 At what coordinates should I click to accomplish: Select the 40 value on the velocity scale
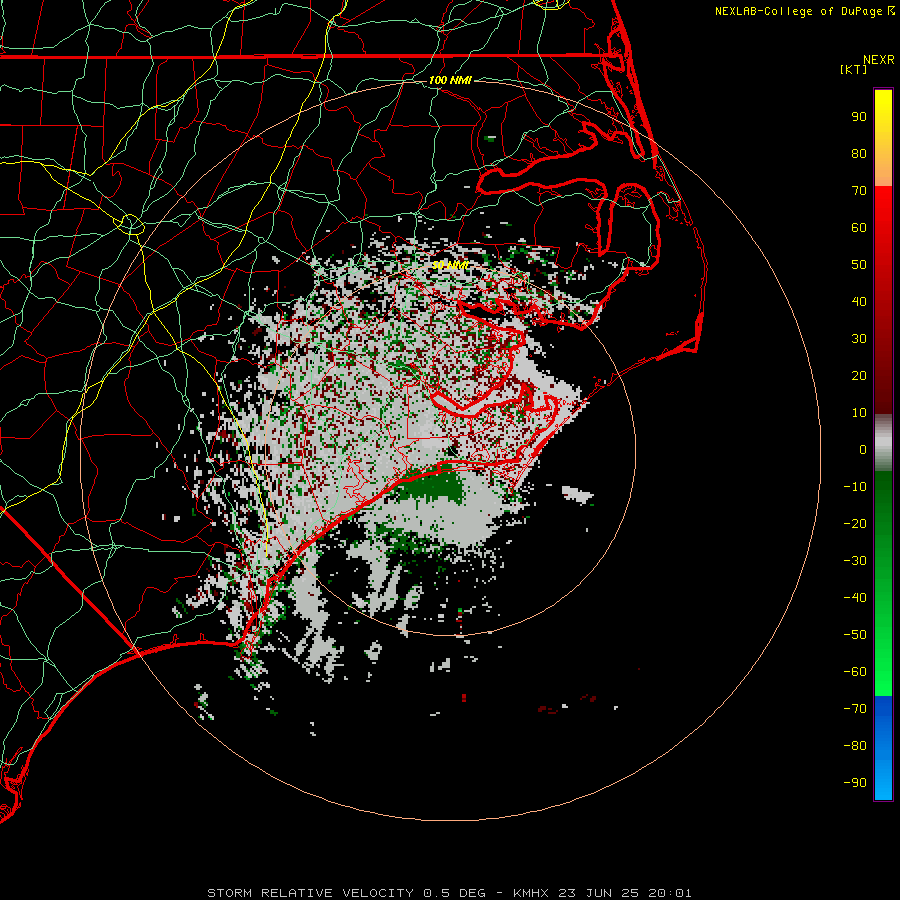(x=859, y=301)
